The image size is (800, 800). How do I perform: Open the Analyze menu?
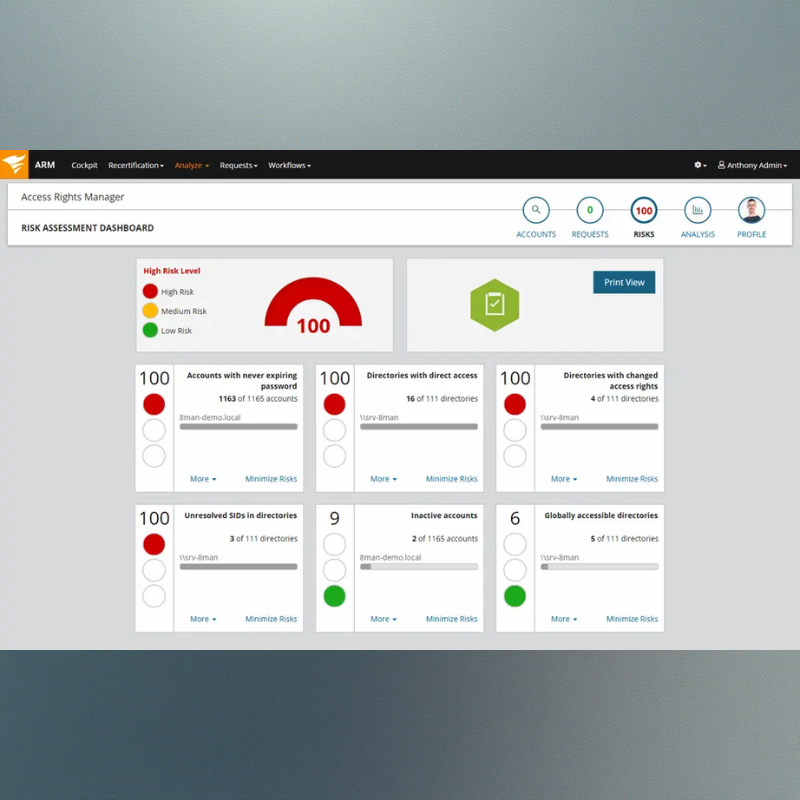[x=191, y=165]
